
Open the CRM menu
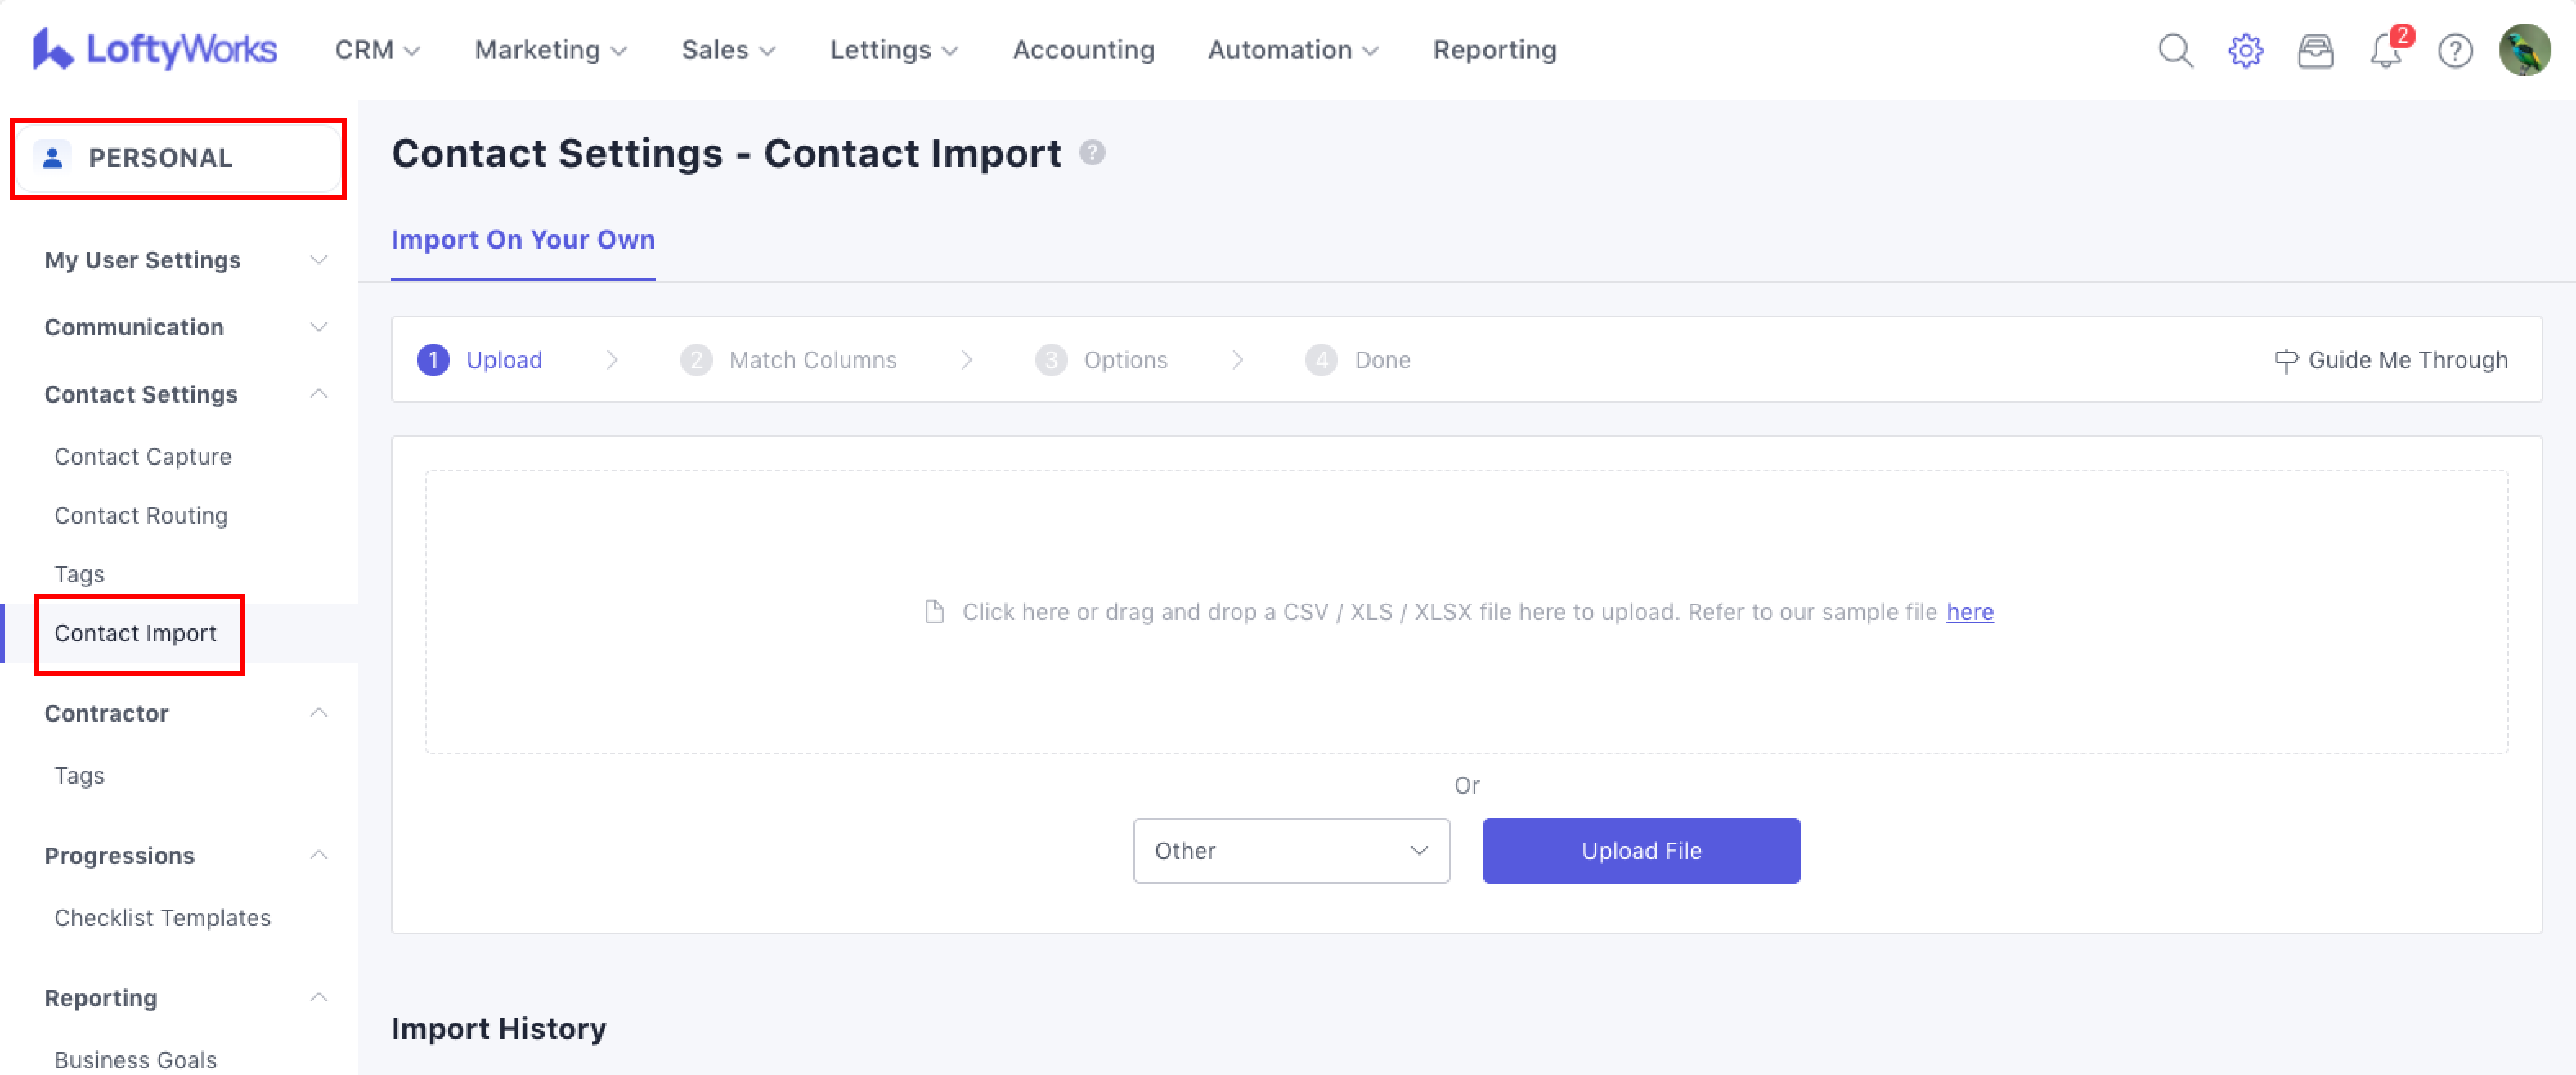coord(376,50)
